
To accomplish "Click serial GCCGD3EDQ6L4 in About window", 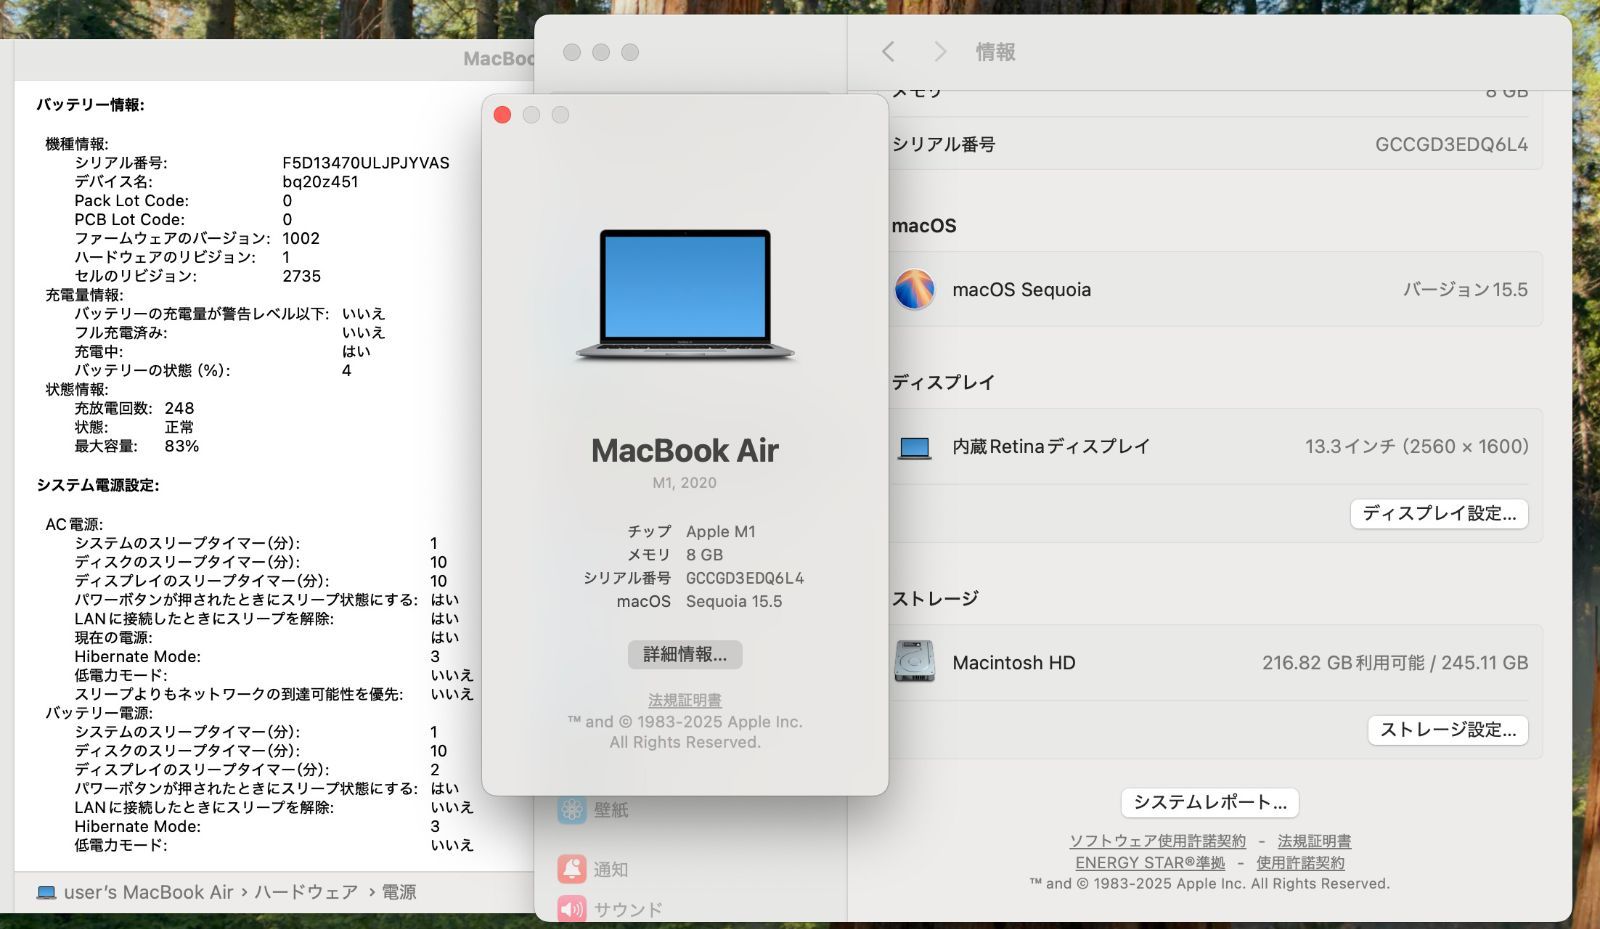I will click(745, 578).
